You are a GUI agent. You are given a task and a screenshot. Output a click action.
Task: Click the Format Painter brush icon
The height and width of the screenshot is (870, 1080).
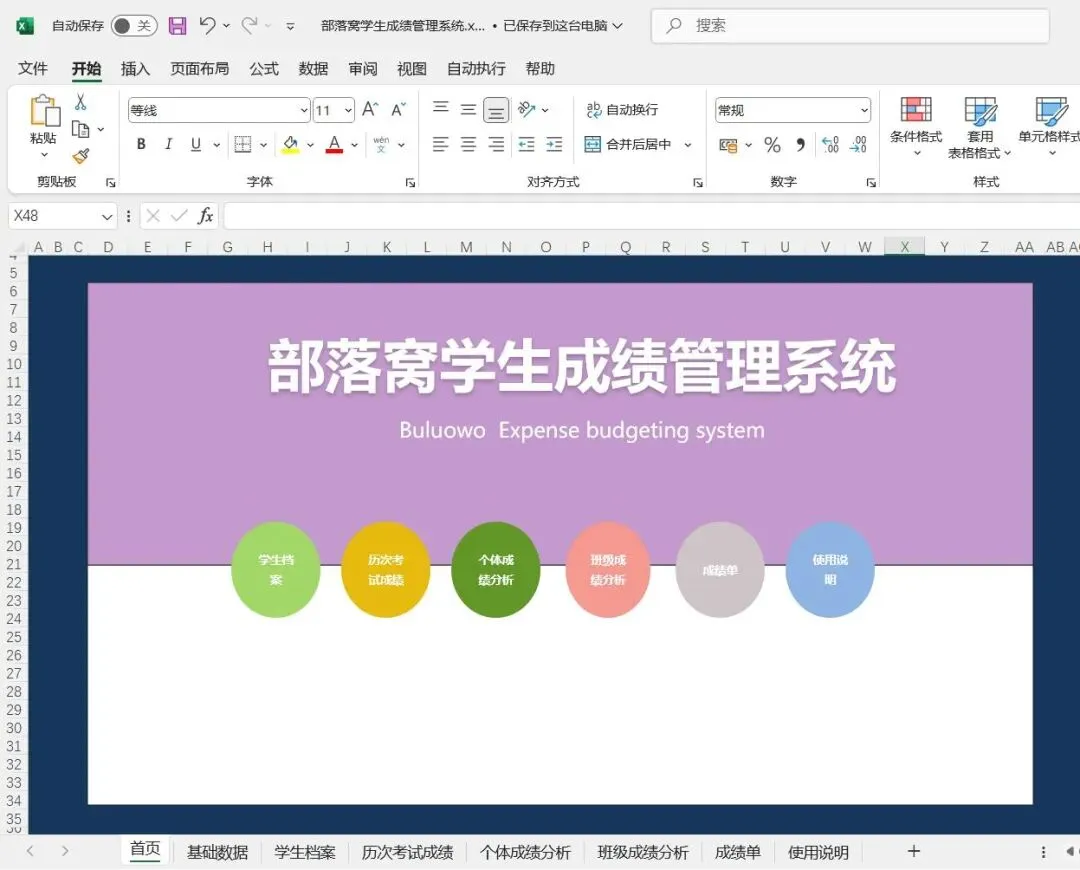(x=81, y=156)
